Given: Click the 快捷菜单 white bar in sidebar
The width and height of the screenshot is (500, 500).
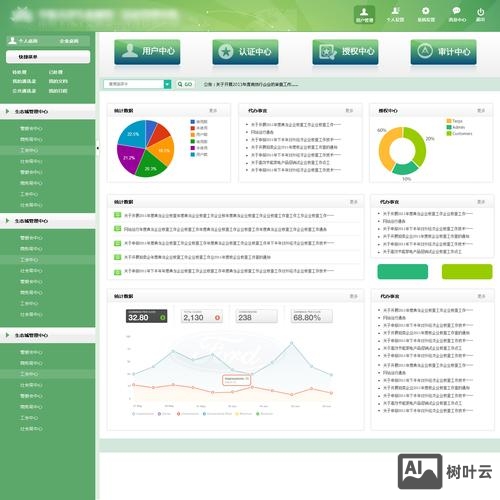Looking at the screenshot, I should (x=48, y=57).
